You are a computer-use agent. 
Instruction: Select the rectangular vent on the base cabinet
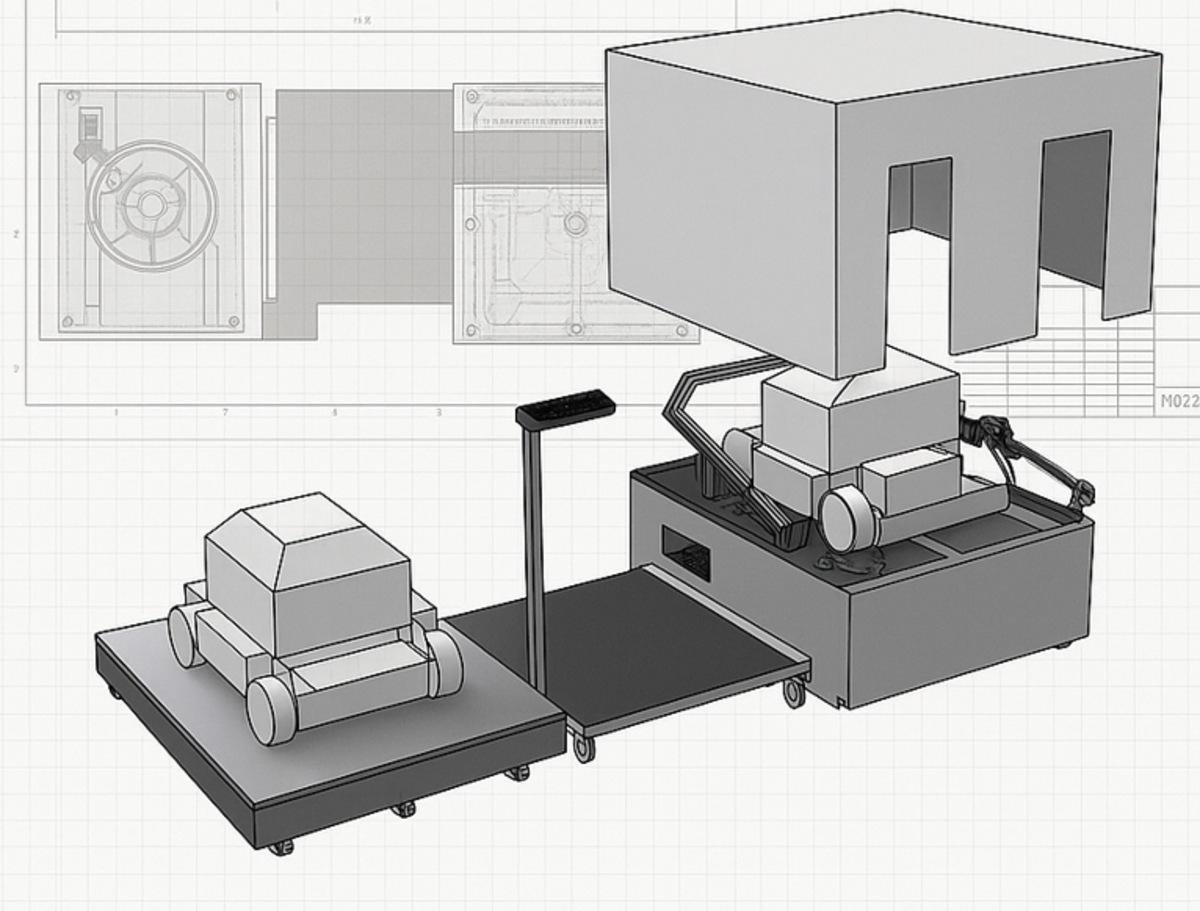[x=686, y=553]
